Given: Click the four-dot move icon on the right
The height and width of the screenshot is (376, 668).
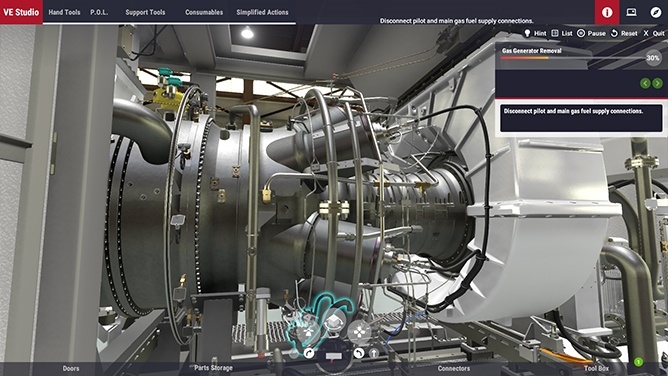Looking at the screenshot, I should [x=360, y=331].
